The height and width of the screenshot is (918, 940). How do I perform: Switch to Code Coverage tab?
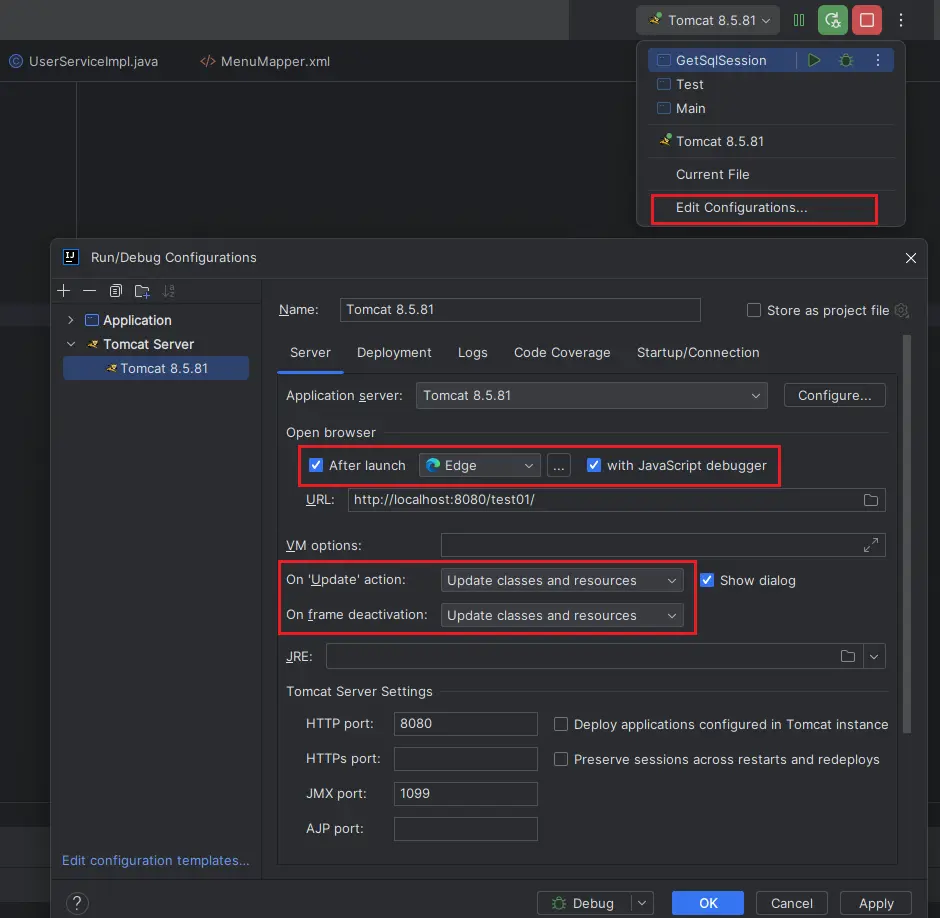(x=562, y=353)
